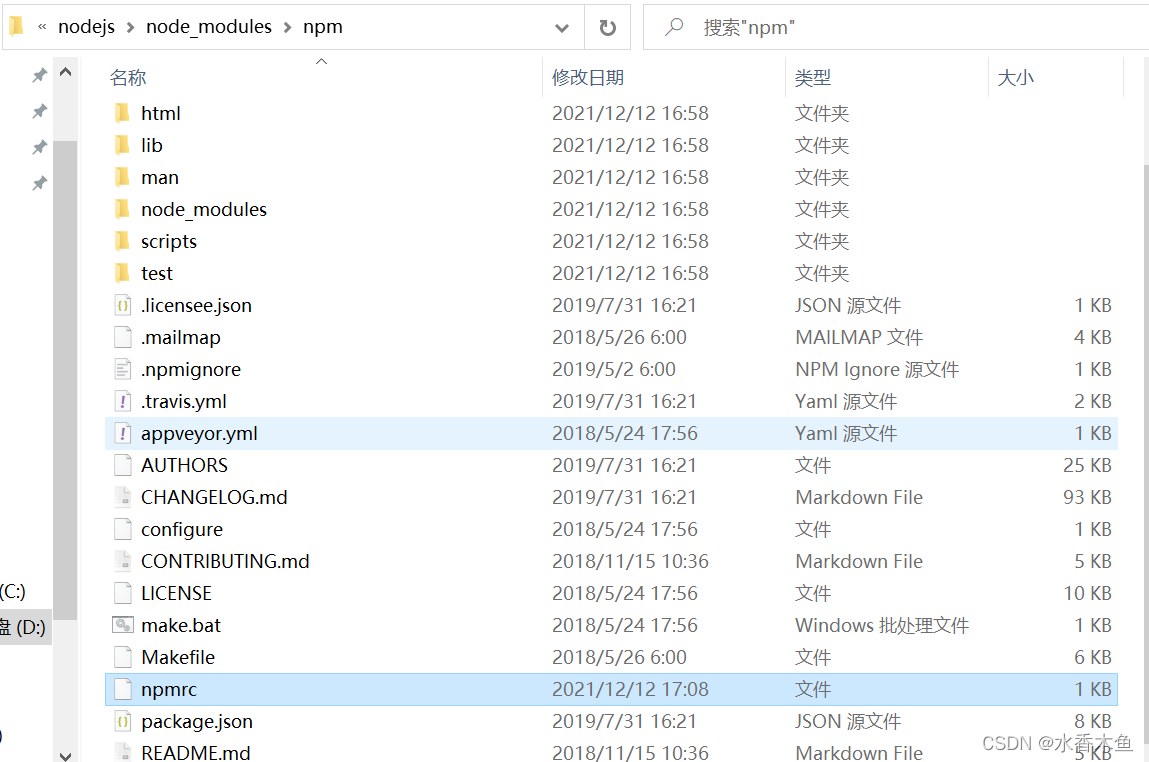Navigate to nodejs in the breadcrumb
This screenshot has width=1149, height=762.
tap(86, 26)
